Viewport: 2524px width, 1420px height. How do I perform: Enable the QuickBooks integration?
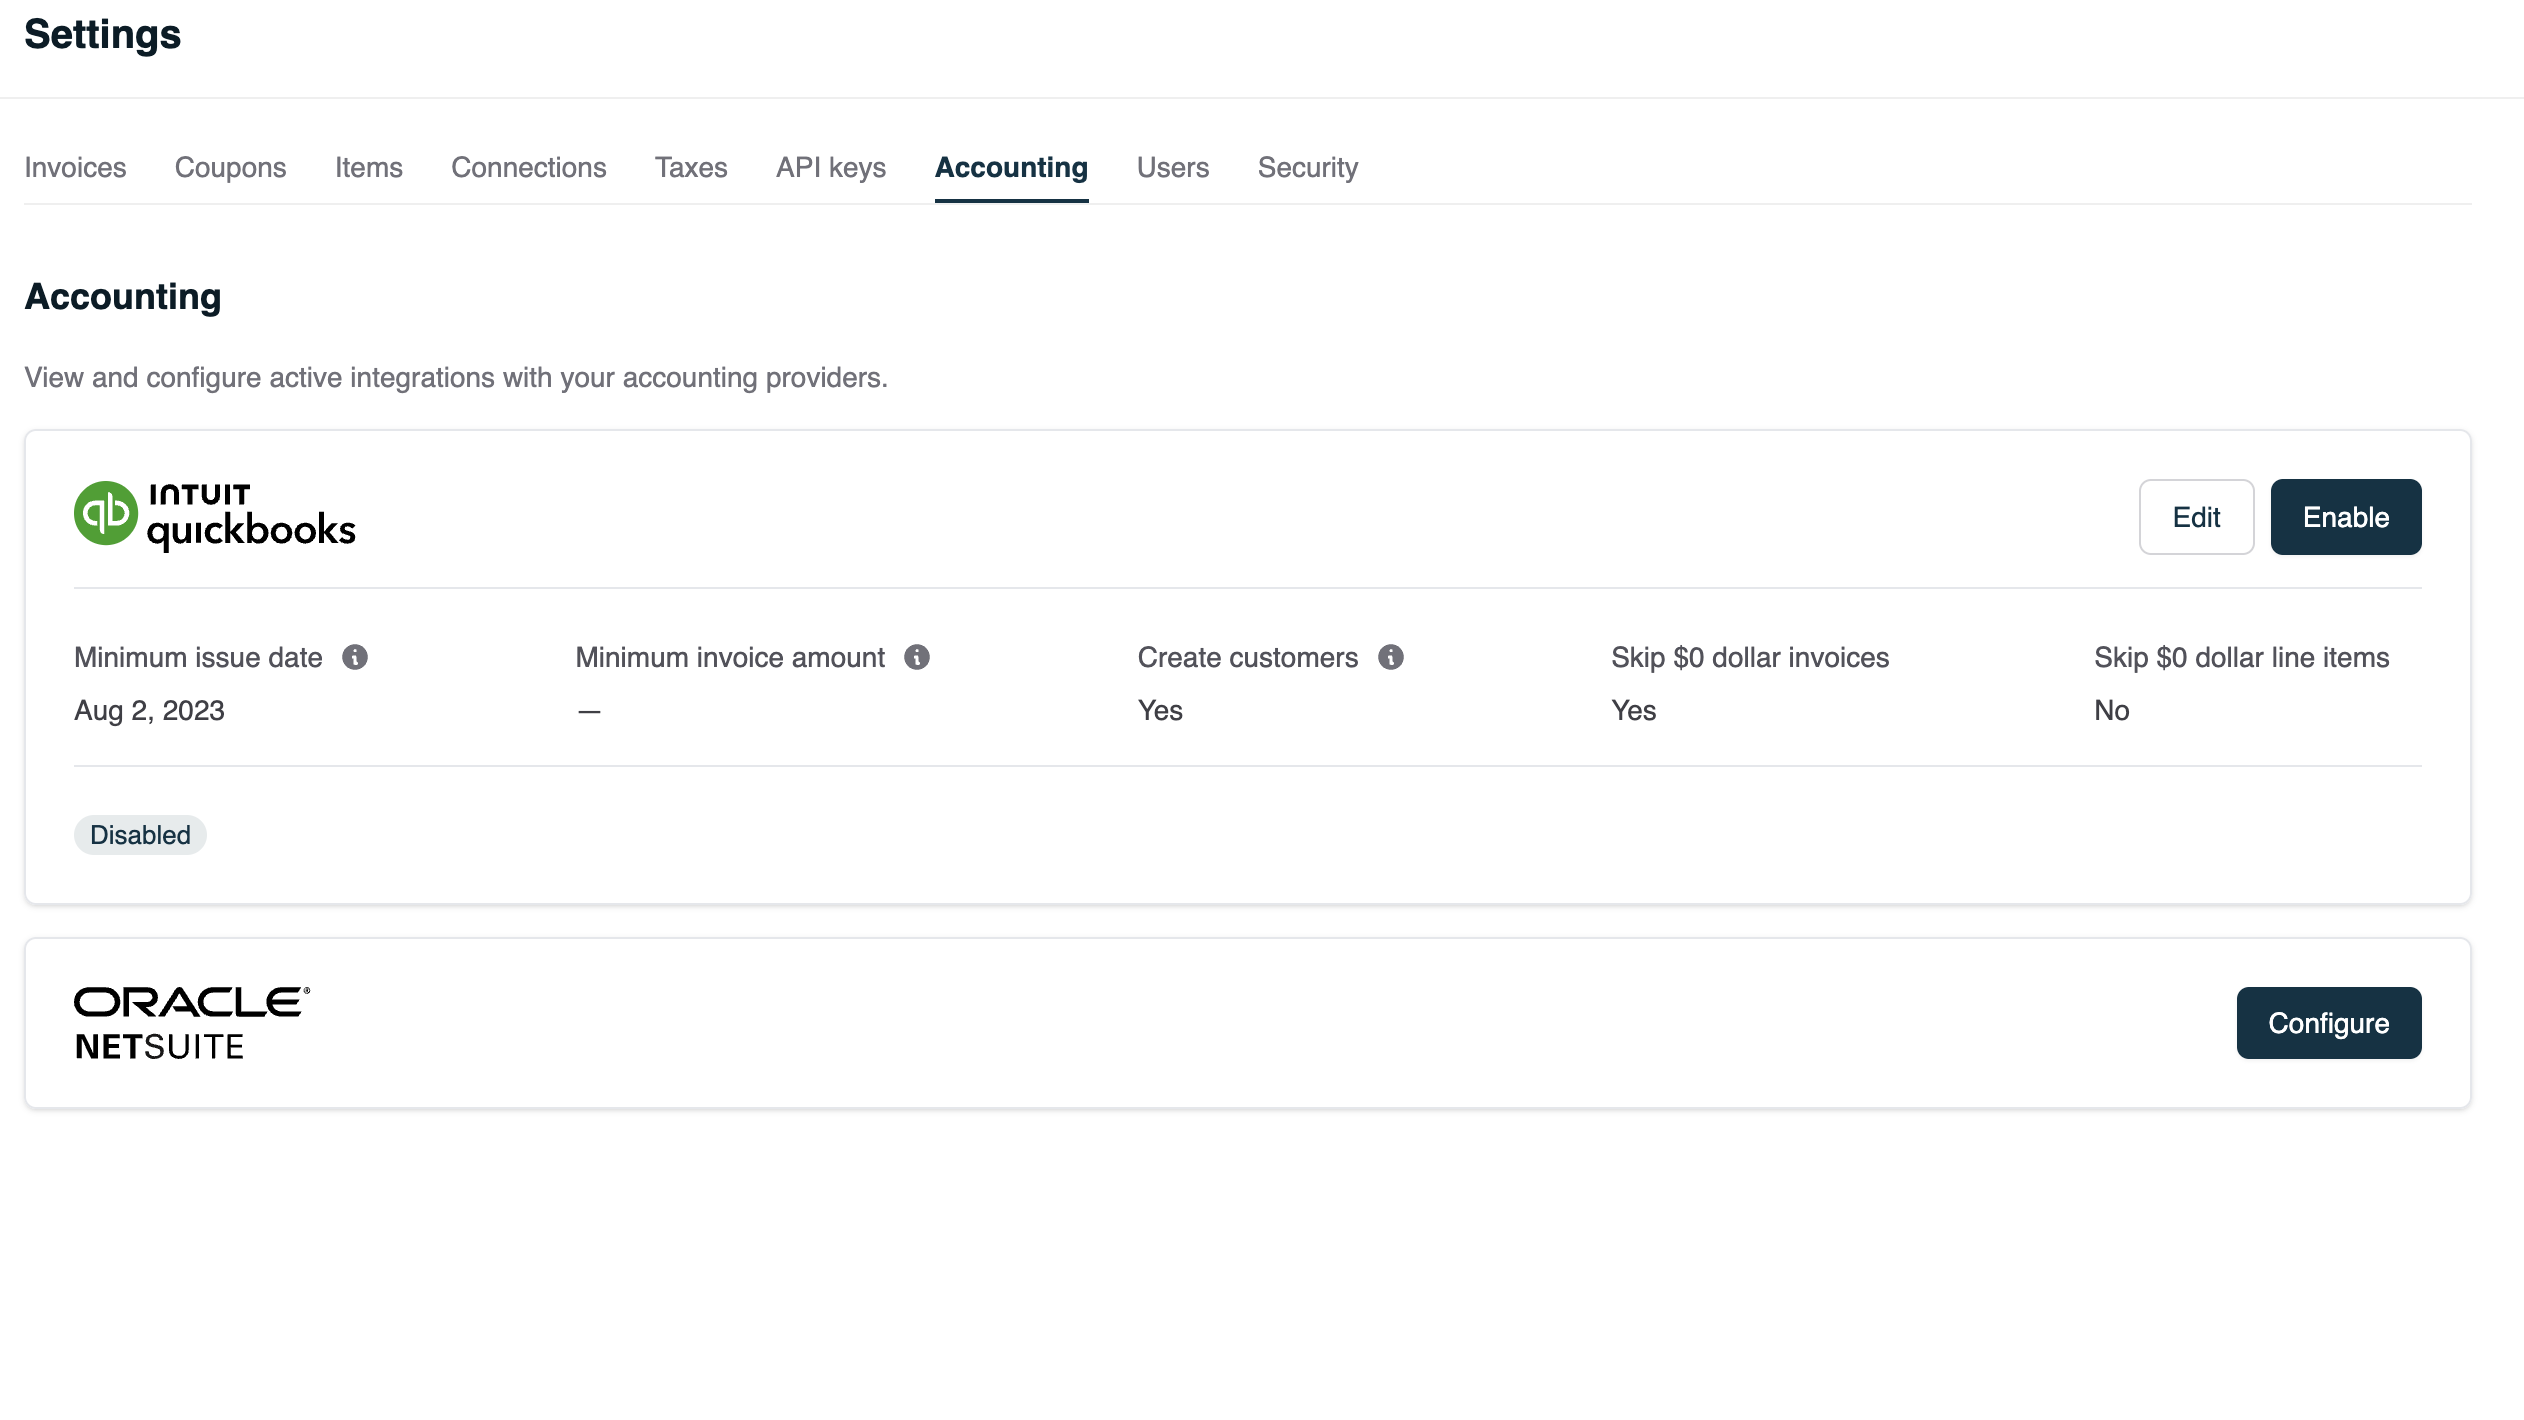[x=2345, y=517]
